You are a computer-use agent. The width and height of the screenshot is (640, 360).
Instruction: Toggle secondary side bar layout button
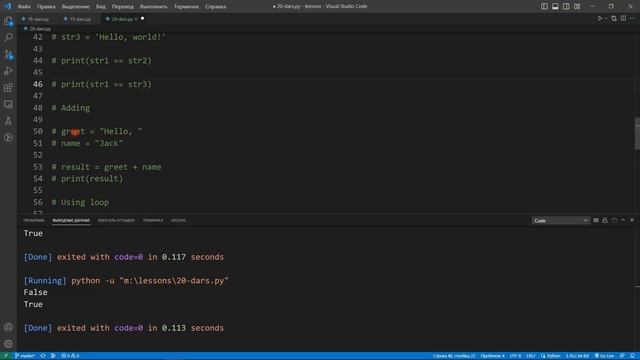566,6
